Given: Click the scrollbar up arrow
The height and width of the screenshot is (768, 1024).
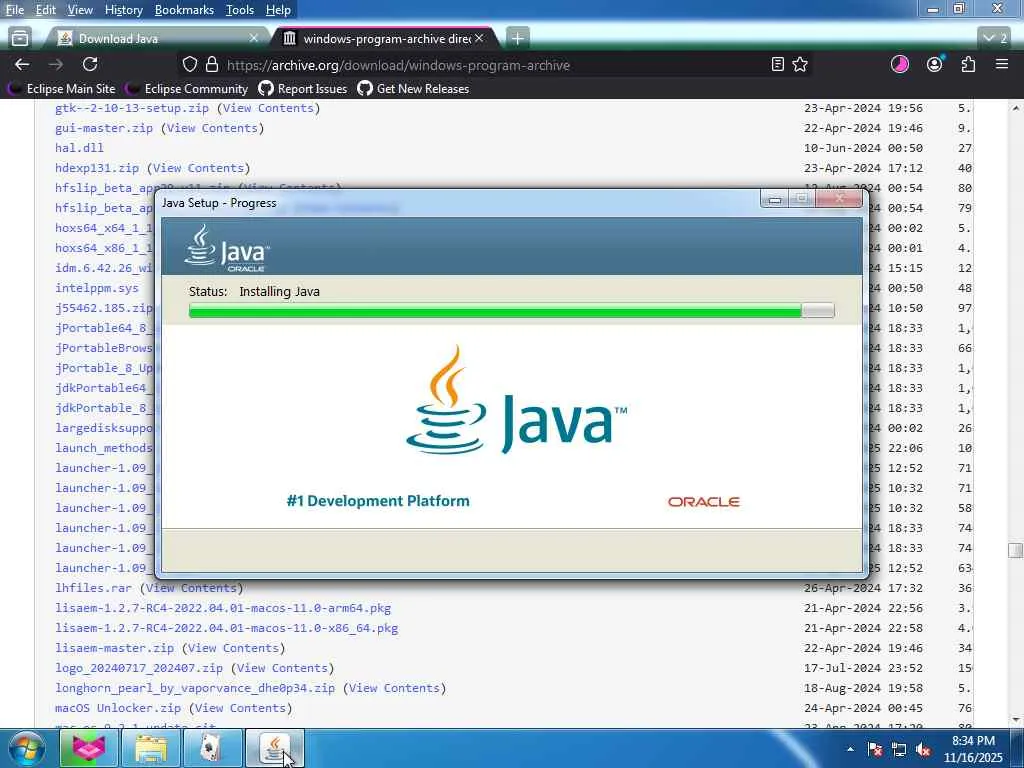Looking at the screenshot, I should [1016, 108].
